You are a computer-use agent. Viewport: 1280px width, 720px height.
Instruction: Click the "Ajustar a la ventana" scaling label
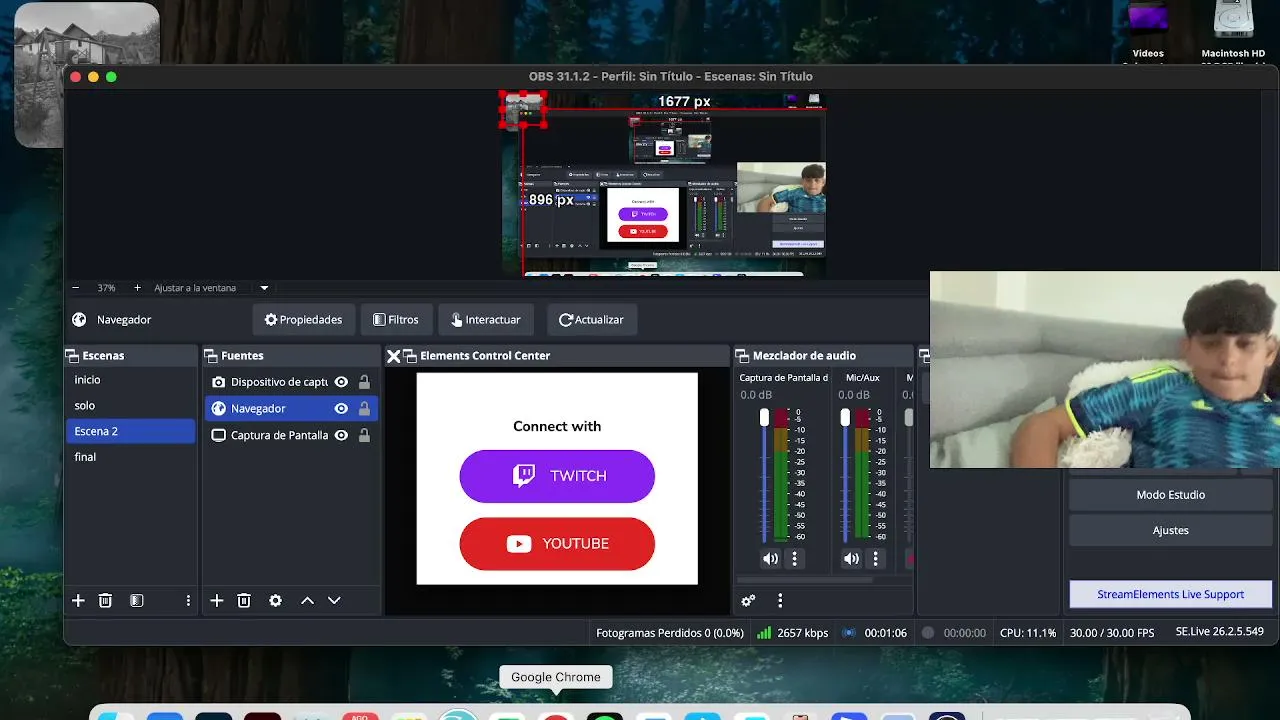pyautogui.click(x=195, y=288)
